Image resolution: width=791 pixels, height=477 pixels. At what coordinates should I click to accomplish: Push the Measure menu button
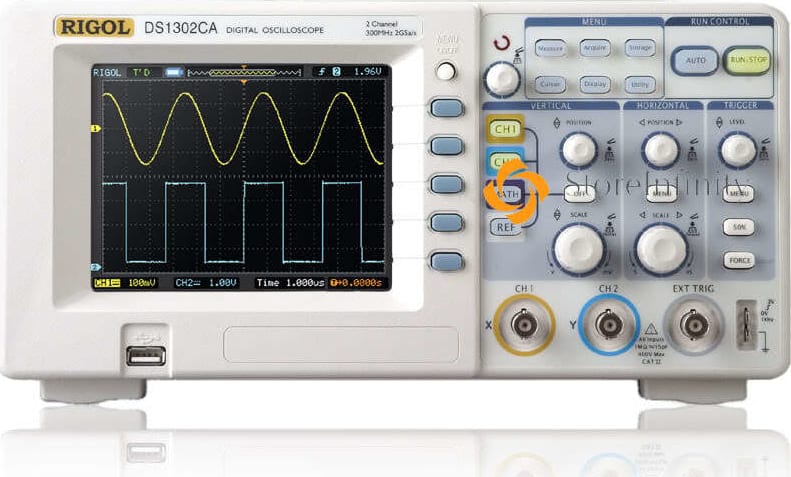[550, 48]
